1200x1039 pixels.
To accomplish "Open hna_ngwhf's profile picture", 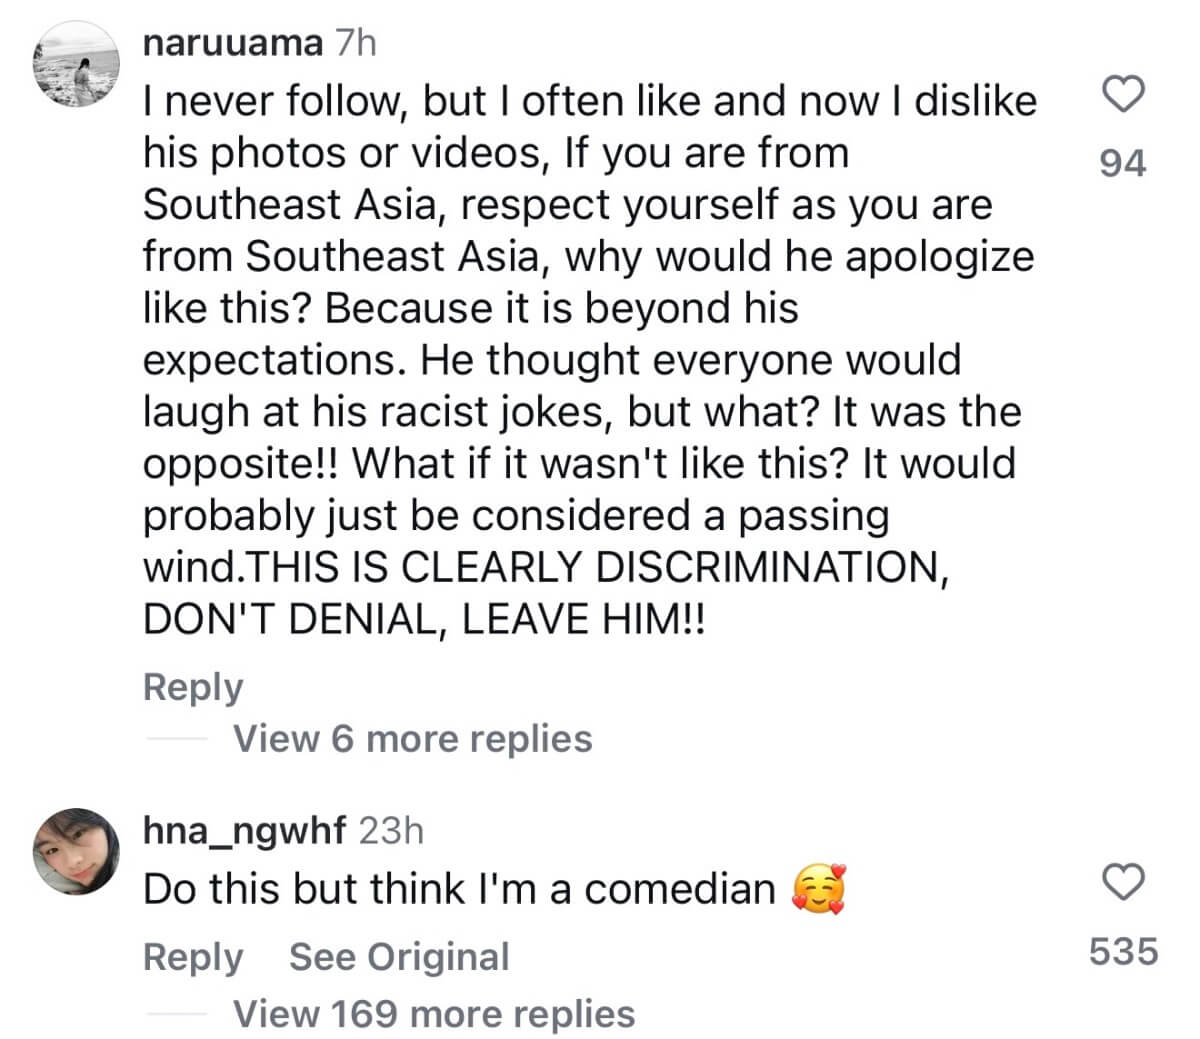I will [77, 850].
